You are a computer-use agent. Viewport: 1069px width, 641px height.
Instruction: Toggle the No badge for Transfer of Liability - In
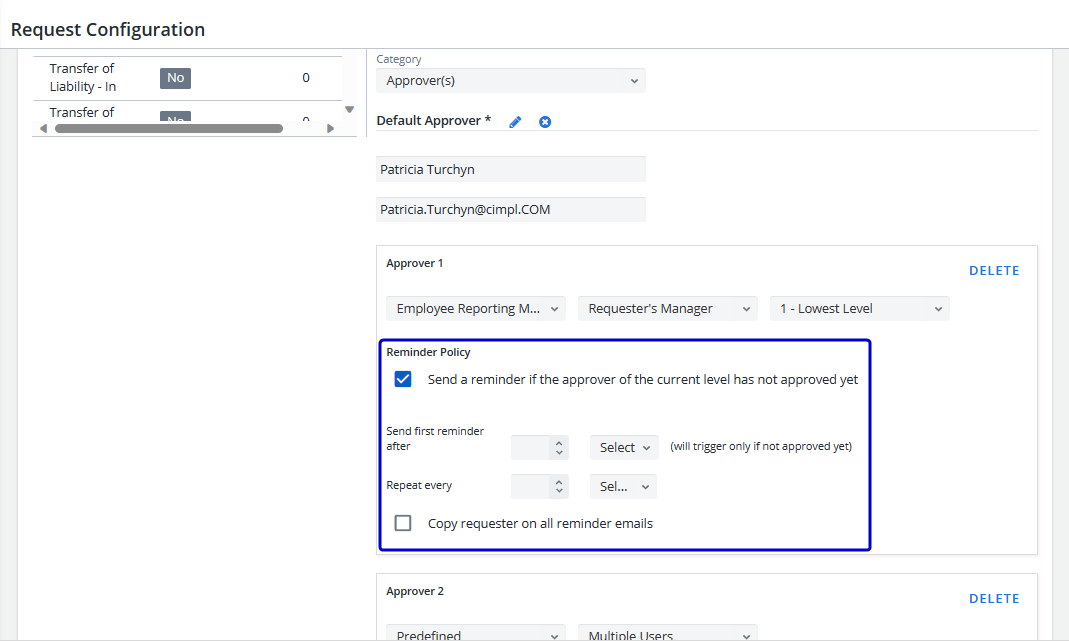pos(175,78)
